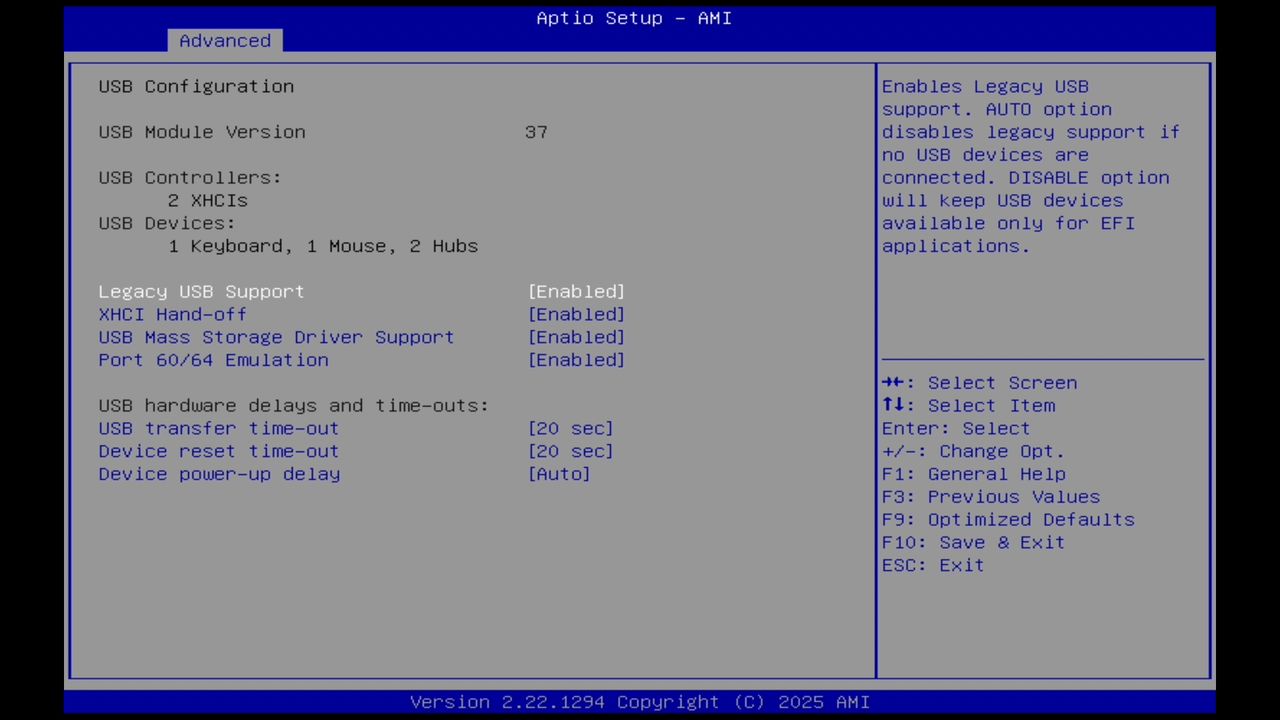1280x720 pixels.
Task: Open the Legacy USB Support value selector
Action: click(576, 291)
